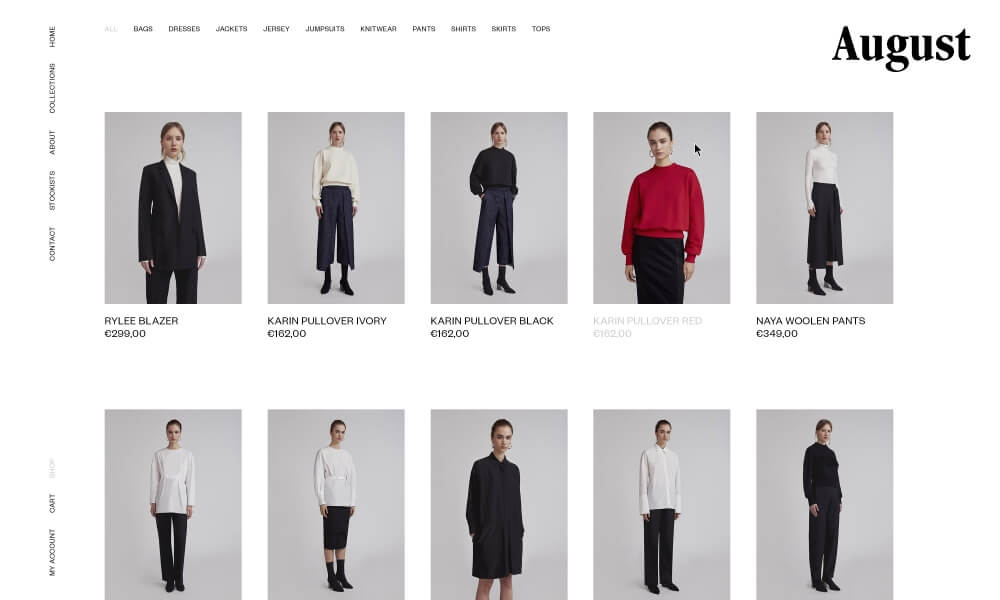Click the Karin Pullover Red title link
The width and height of the screenshot is (1000, 600).
tap(647, 321)
